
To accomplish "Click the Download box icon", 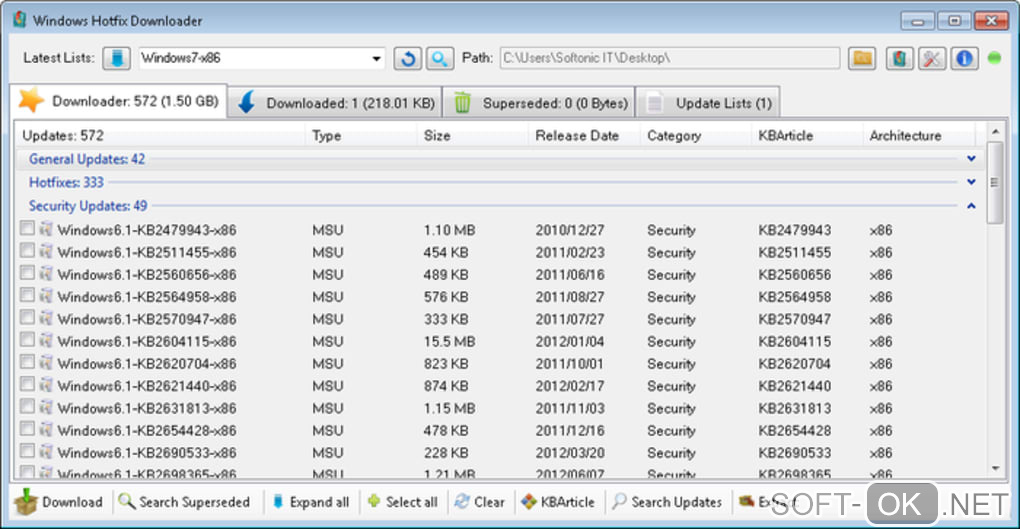I will 26,502.
